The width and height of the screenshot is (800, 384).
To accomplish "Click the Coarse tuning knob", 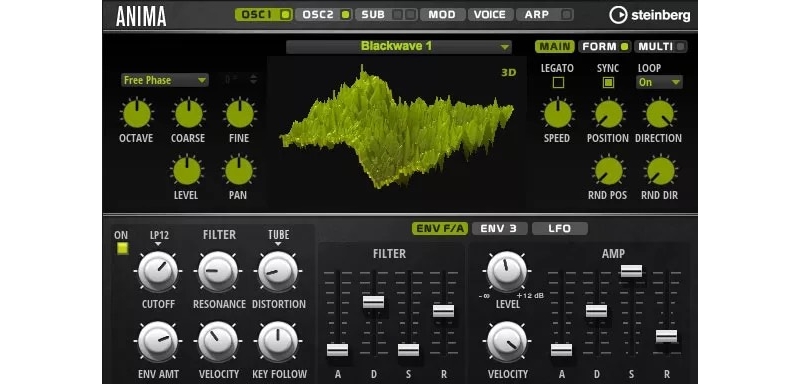I will [188, 114].
